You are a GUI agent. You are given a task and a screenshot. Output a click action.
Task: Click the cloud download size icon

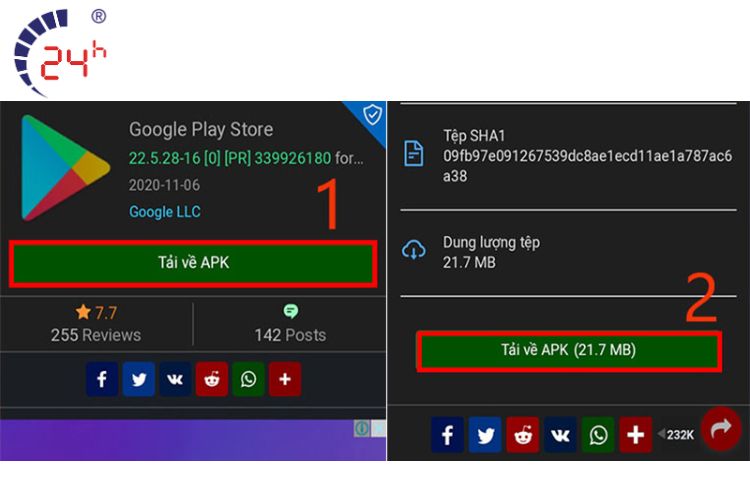(414, 250)
